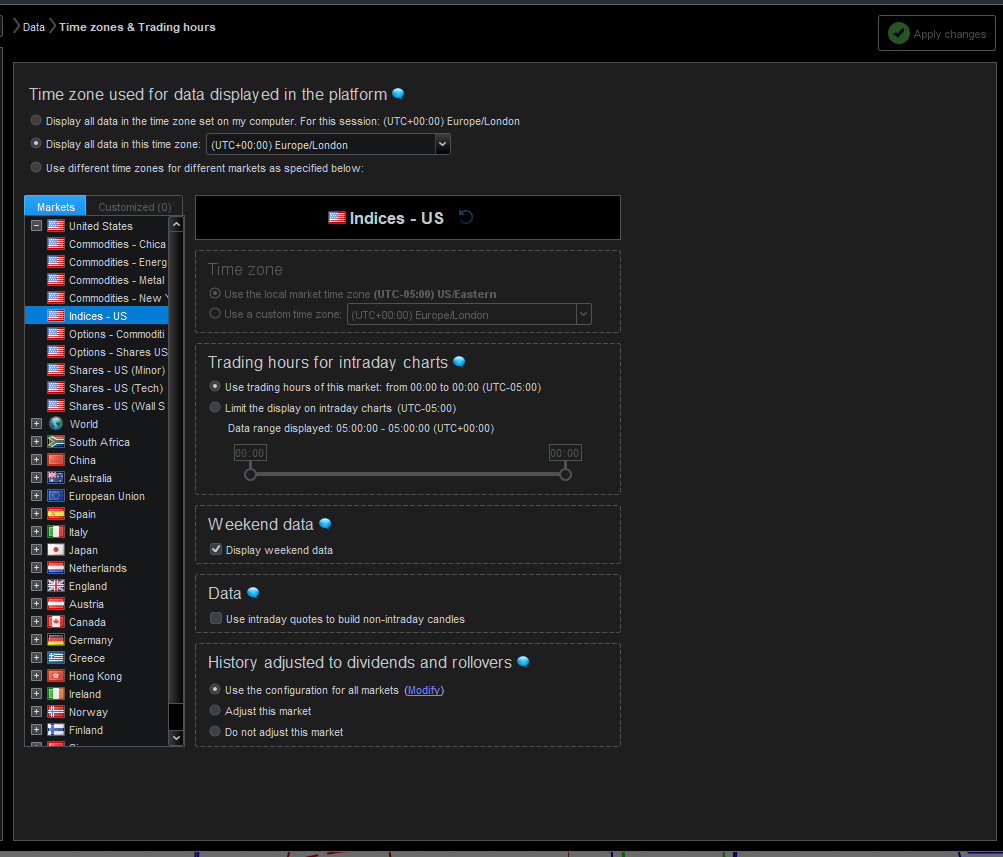Click the Hong Kong flag icon
Viewport: 1003px width, 857px height.
tap(56, 675)
